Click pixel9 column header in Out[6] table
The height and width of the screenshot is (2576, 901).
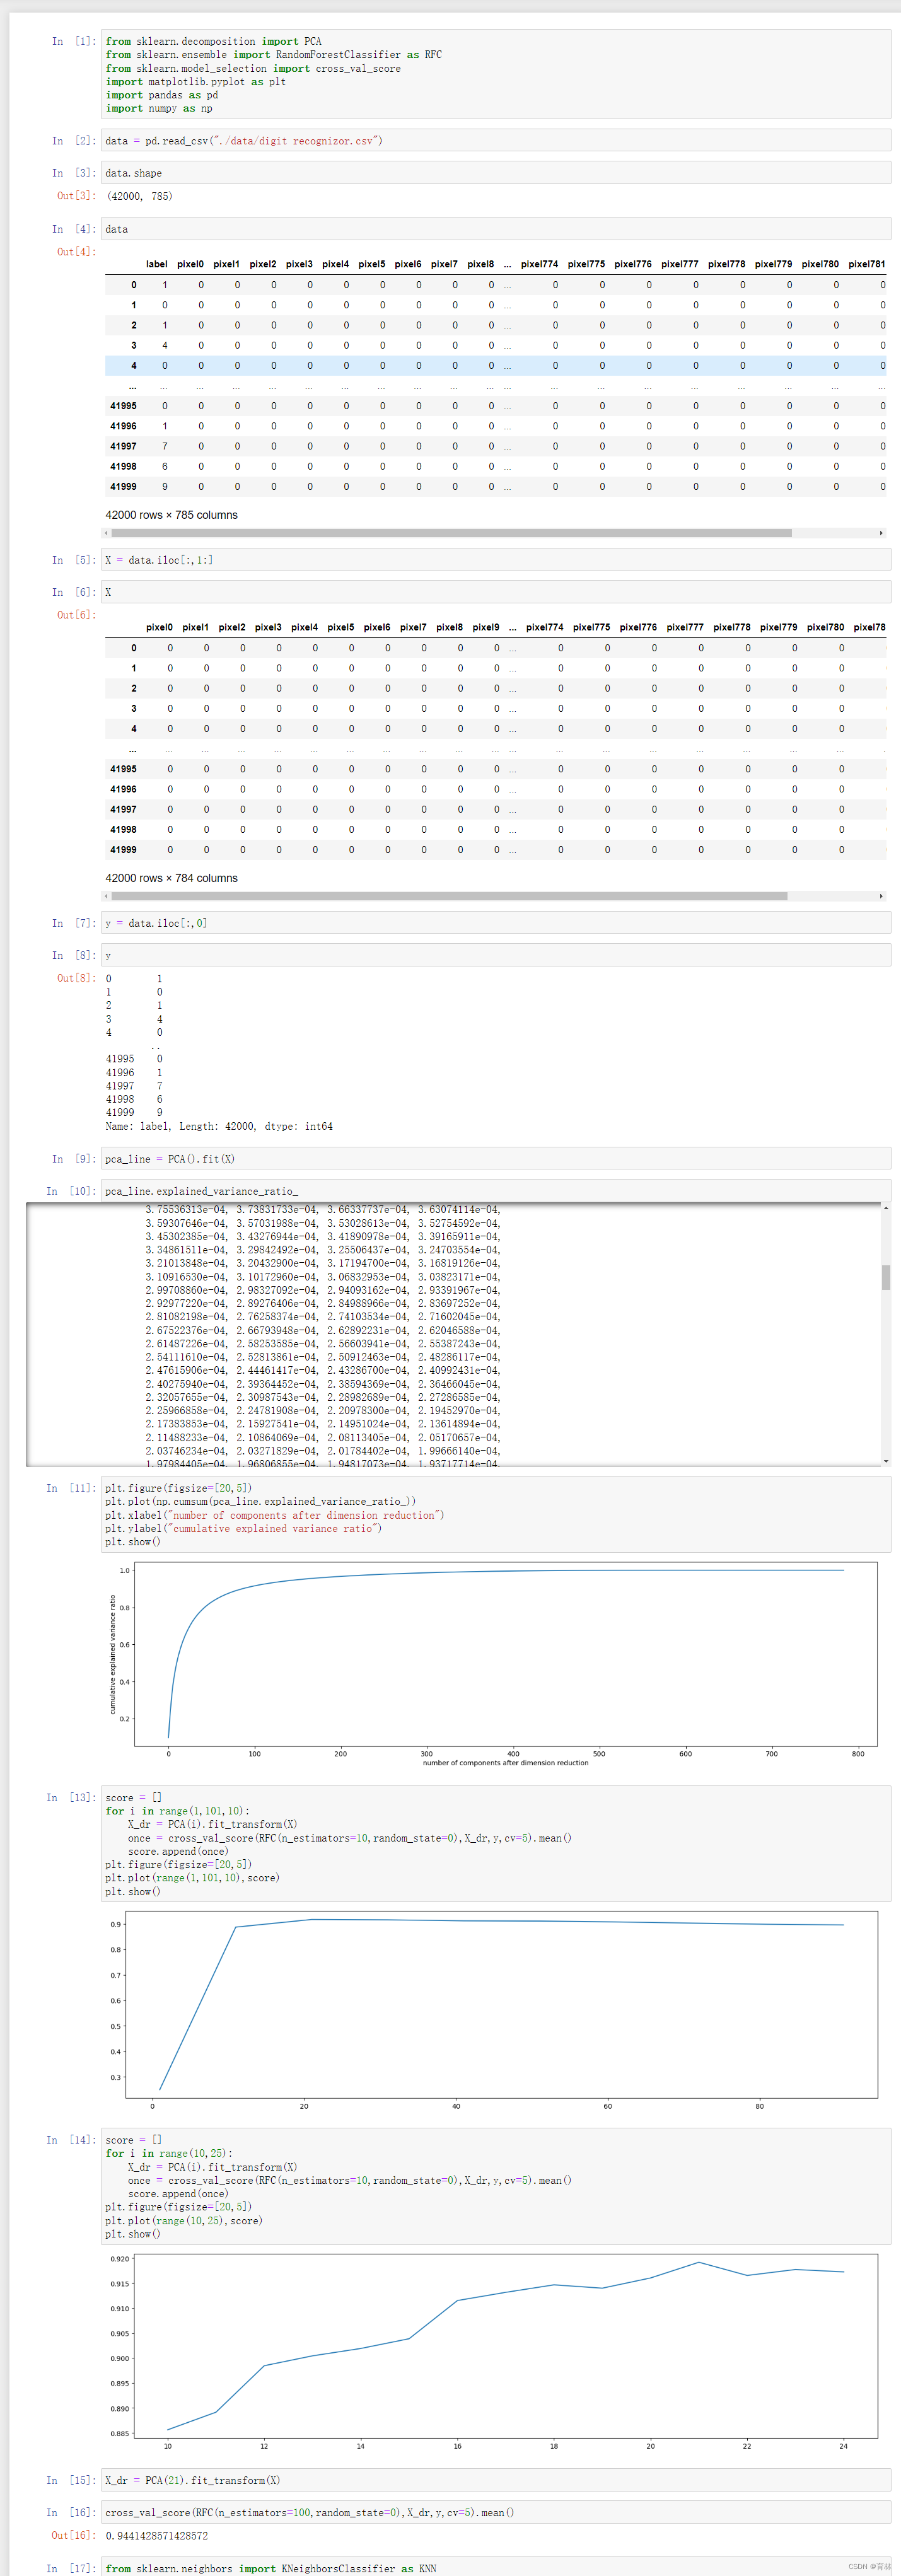486,627
